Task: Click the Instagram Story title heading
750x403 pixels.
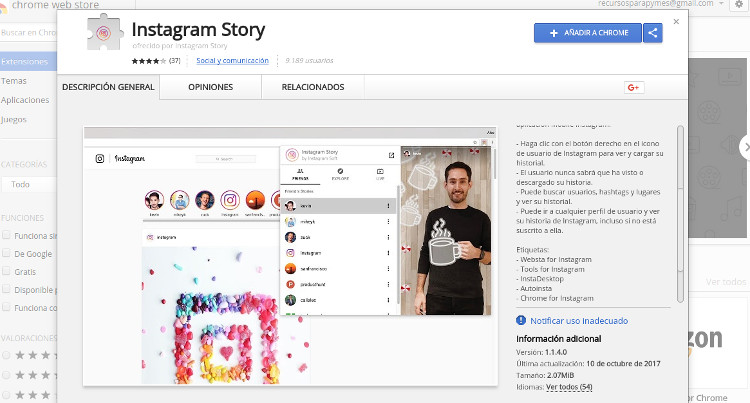Action: pos(198,30)
